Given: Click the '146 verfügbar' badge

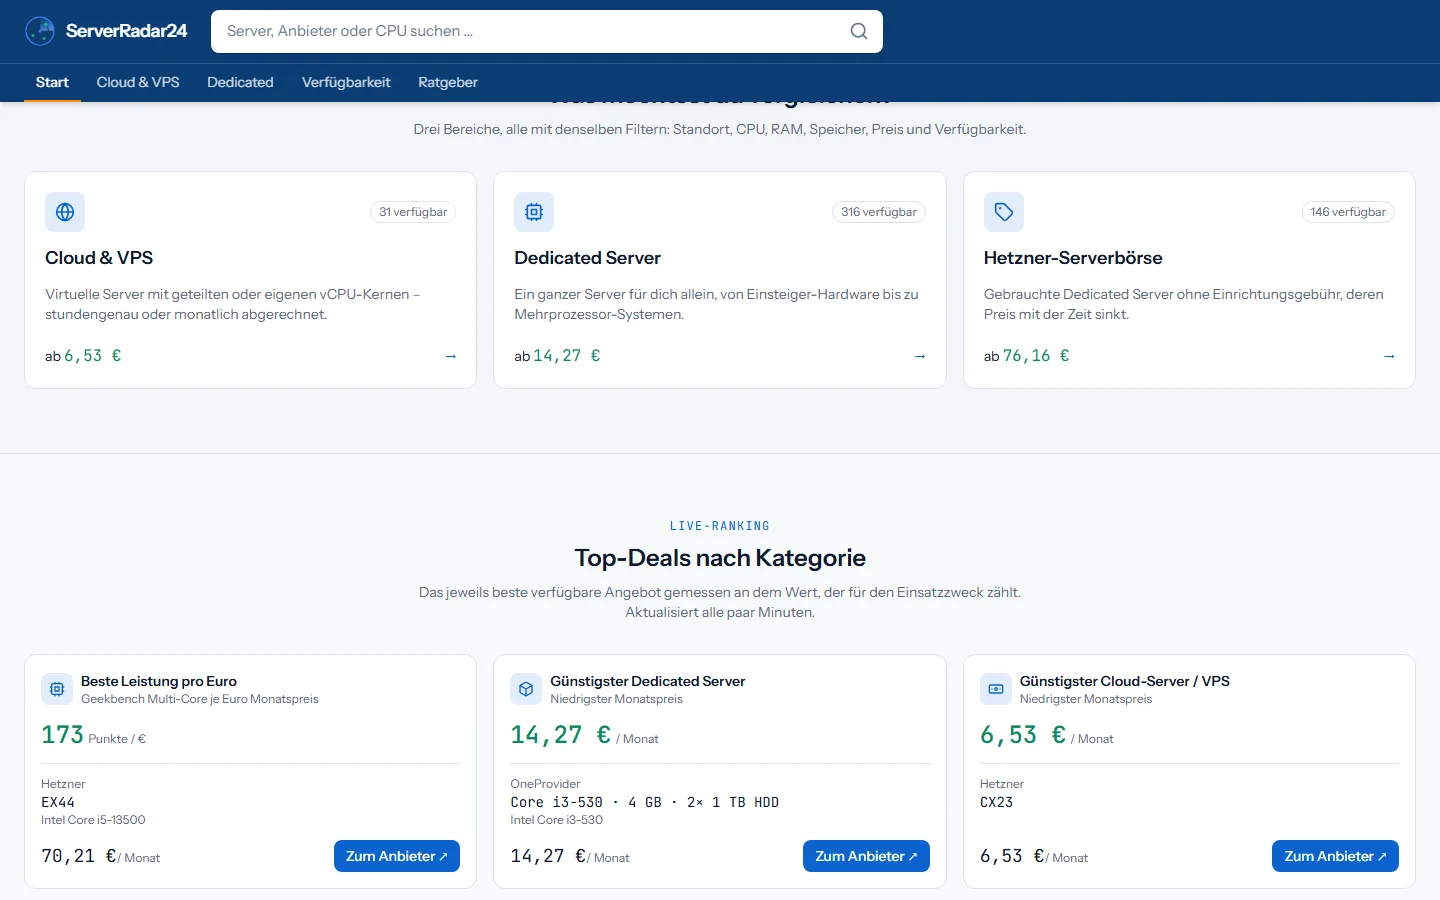Looking at the screenshot, I should [1348, 212].
